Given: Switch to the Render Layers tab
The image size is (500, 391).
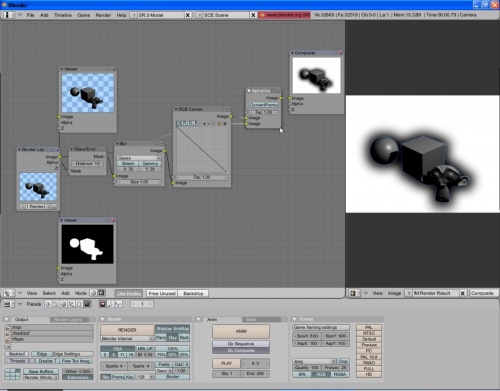Looking at the screenshot, I should (x=68, y=319).
